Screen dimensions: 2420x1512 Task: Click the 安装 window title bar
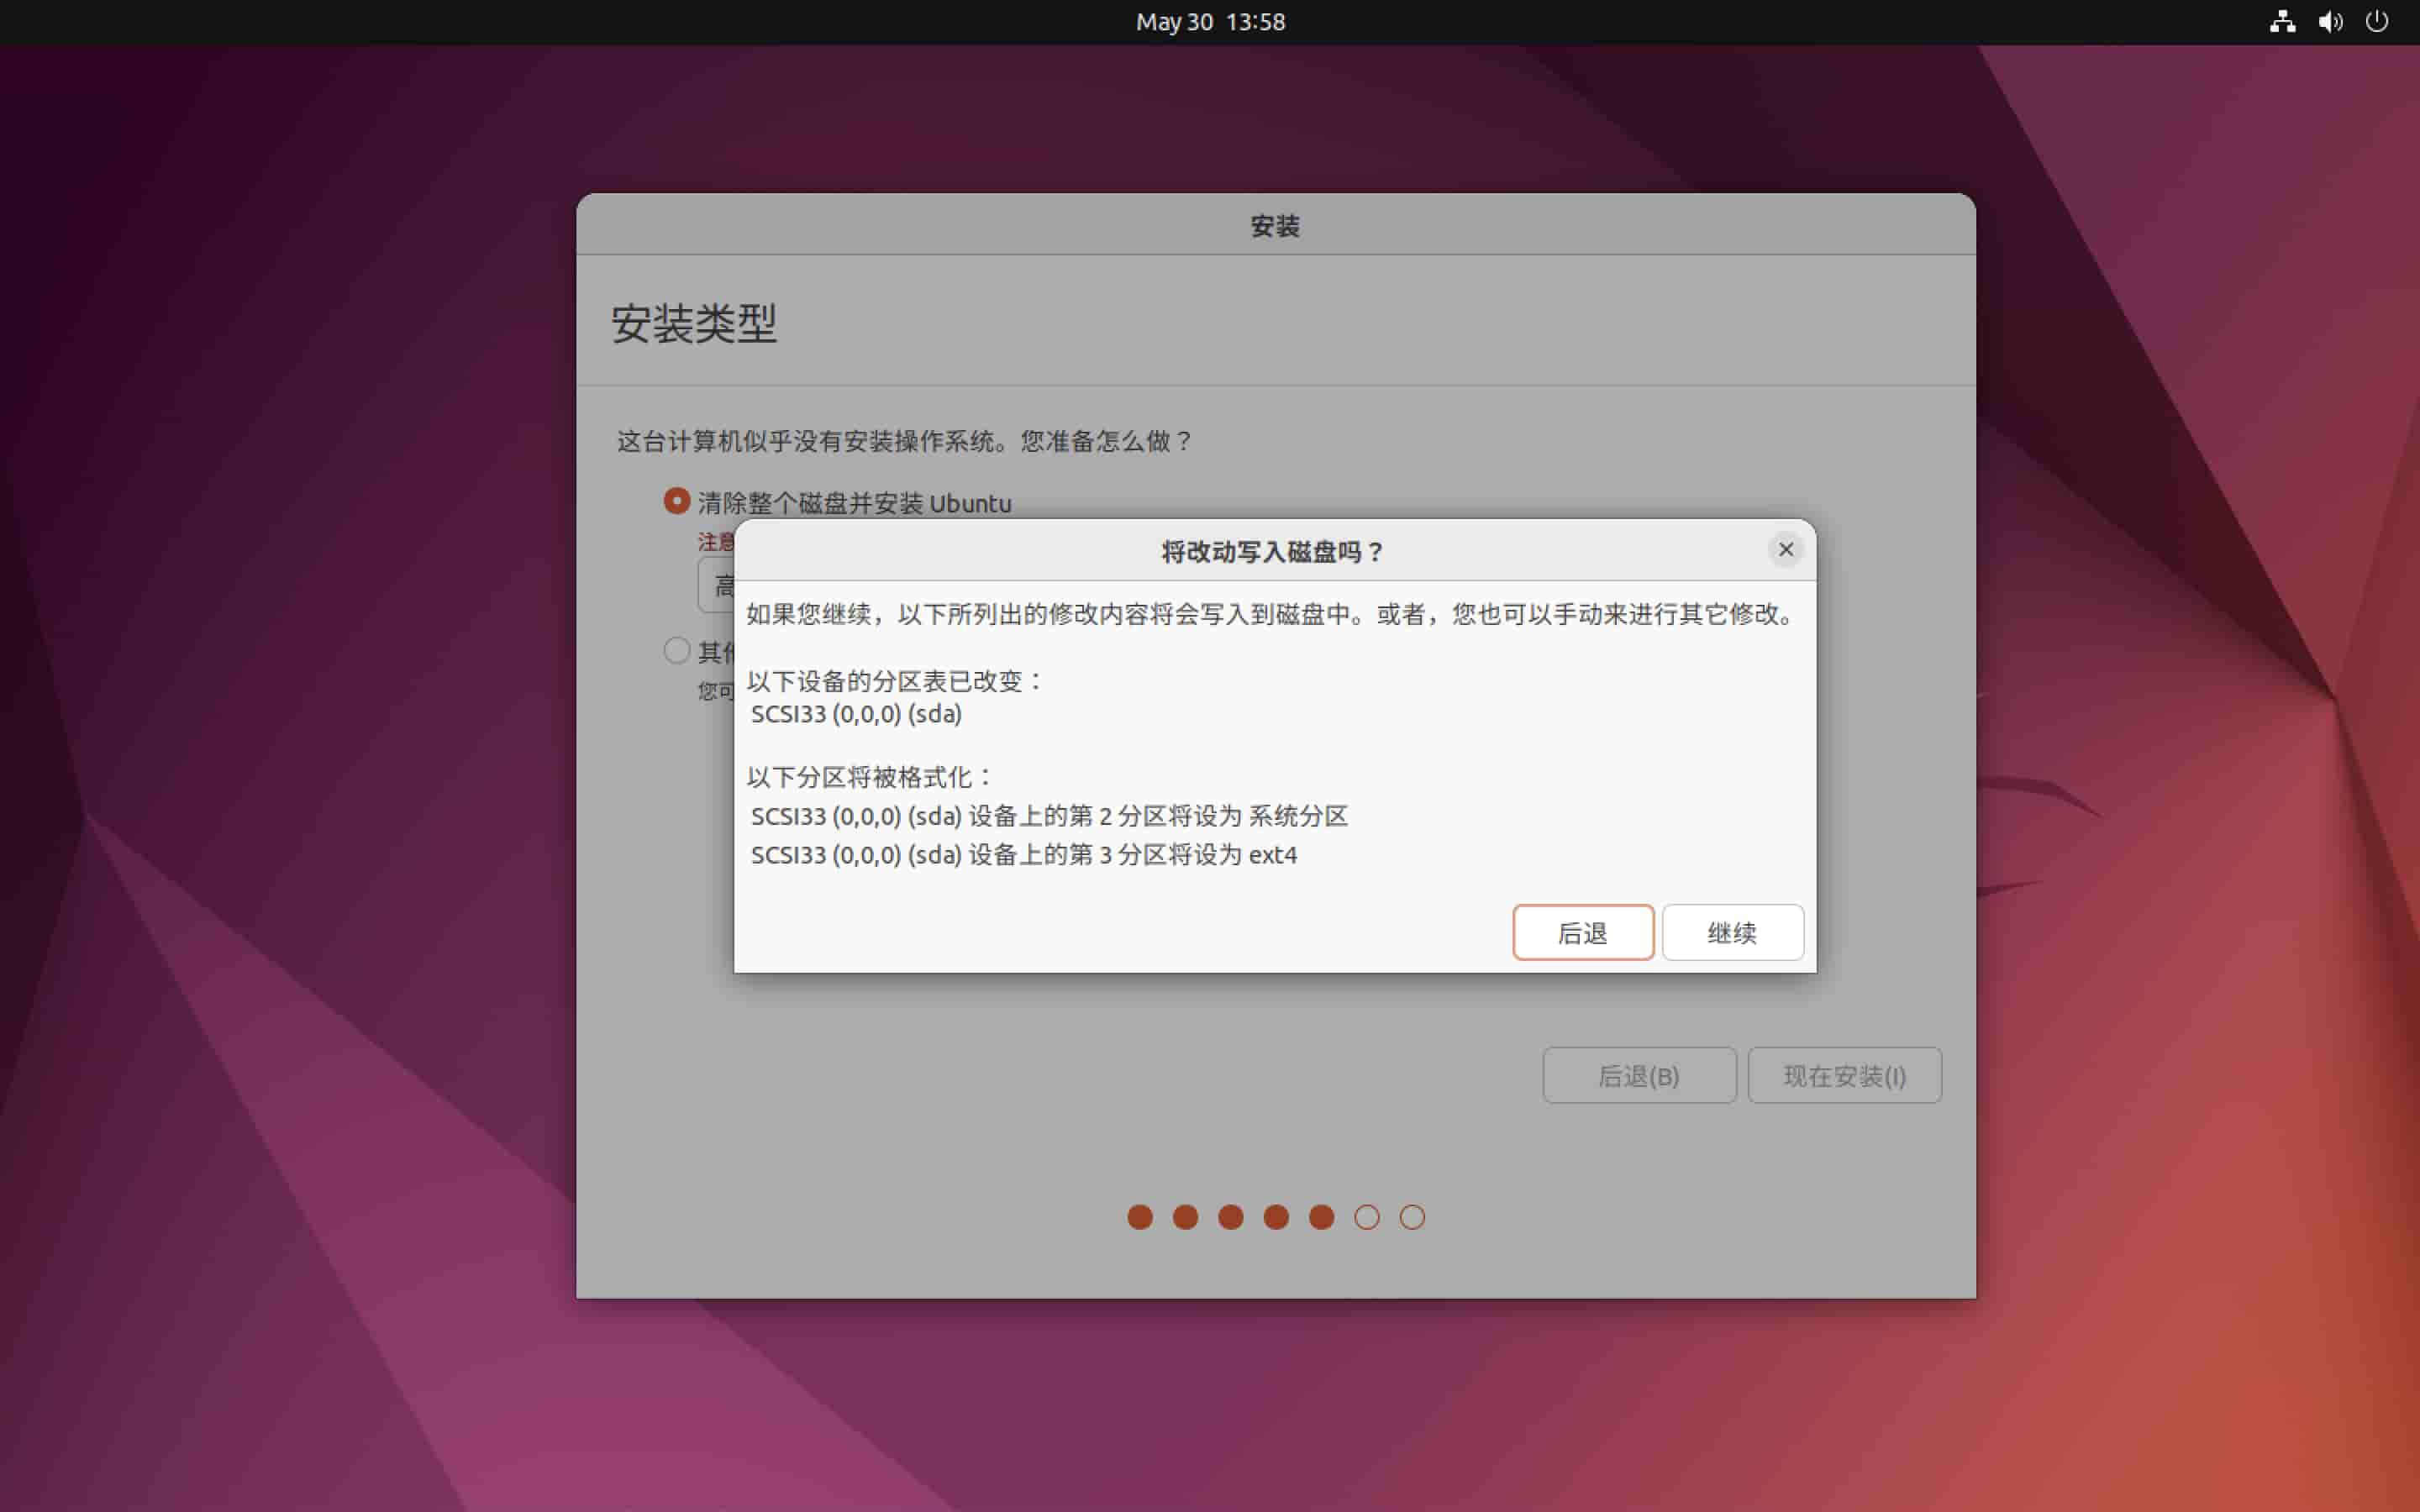point(1274,226)
